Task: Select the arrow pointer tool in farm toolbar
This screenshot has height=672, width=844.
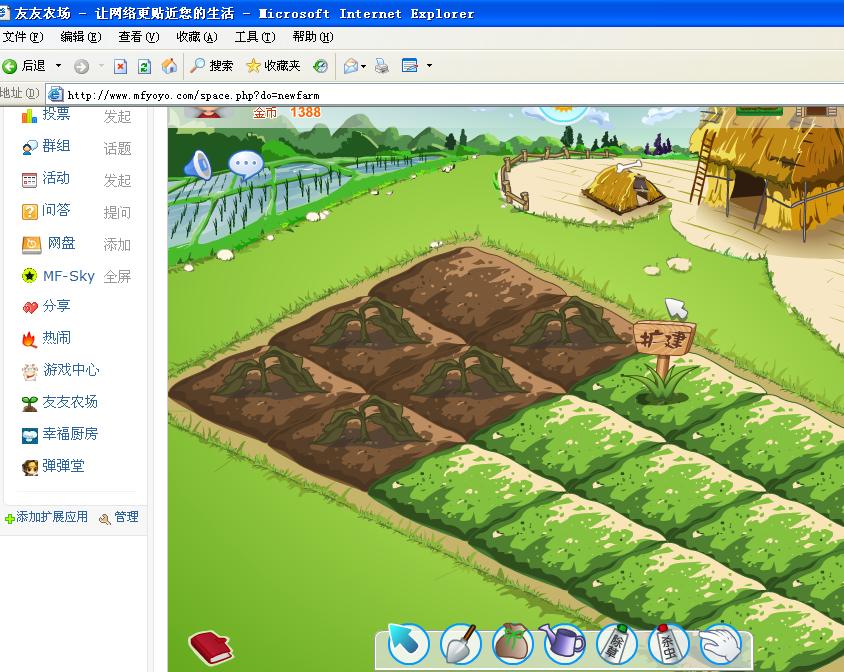Action: pyautogui.click(x=407, y=643)
